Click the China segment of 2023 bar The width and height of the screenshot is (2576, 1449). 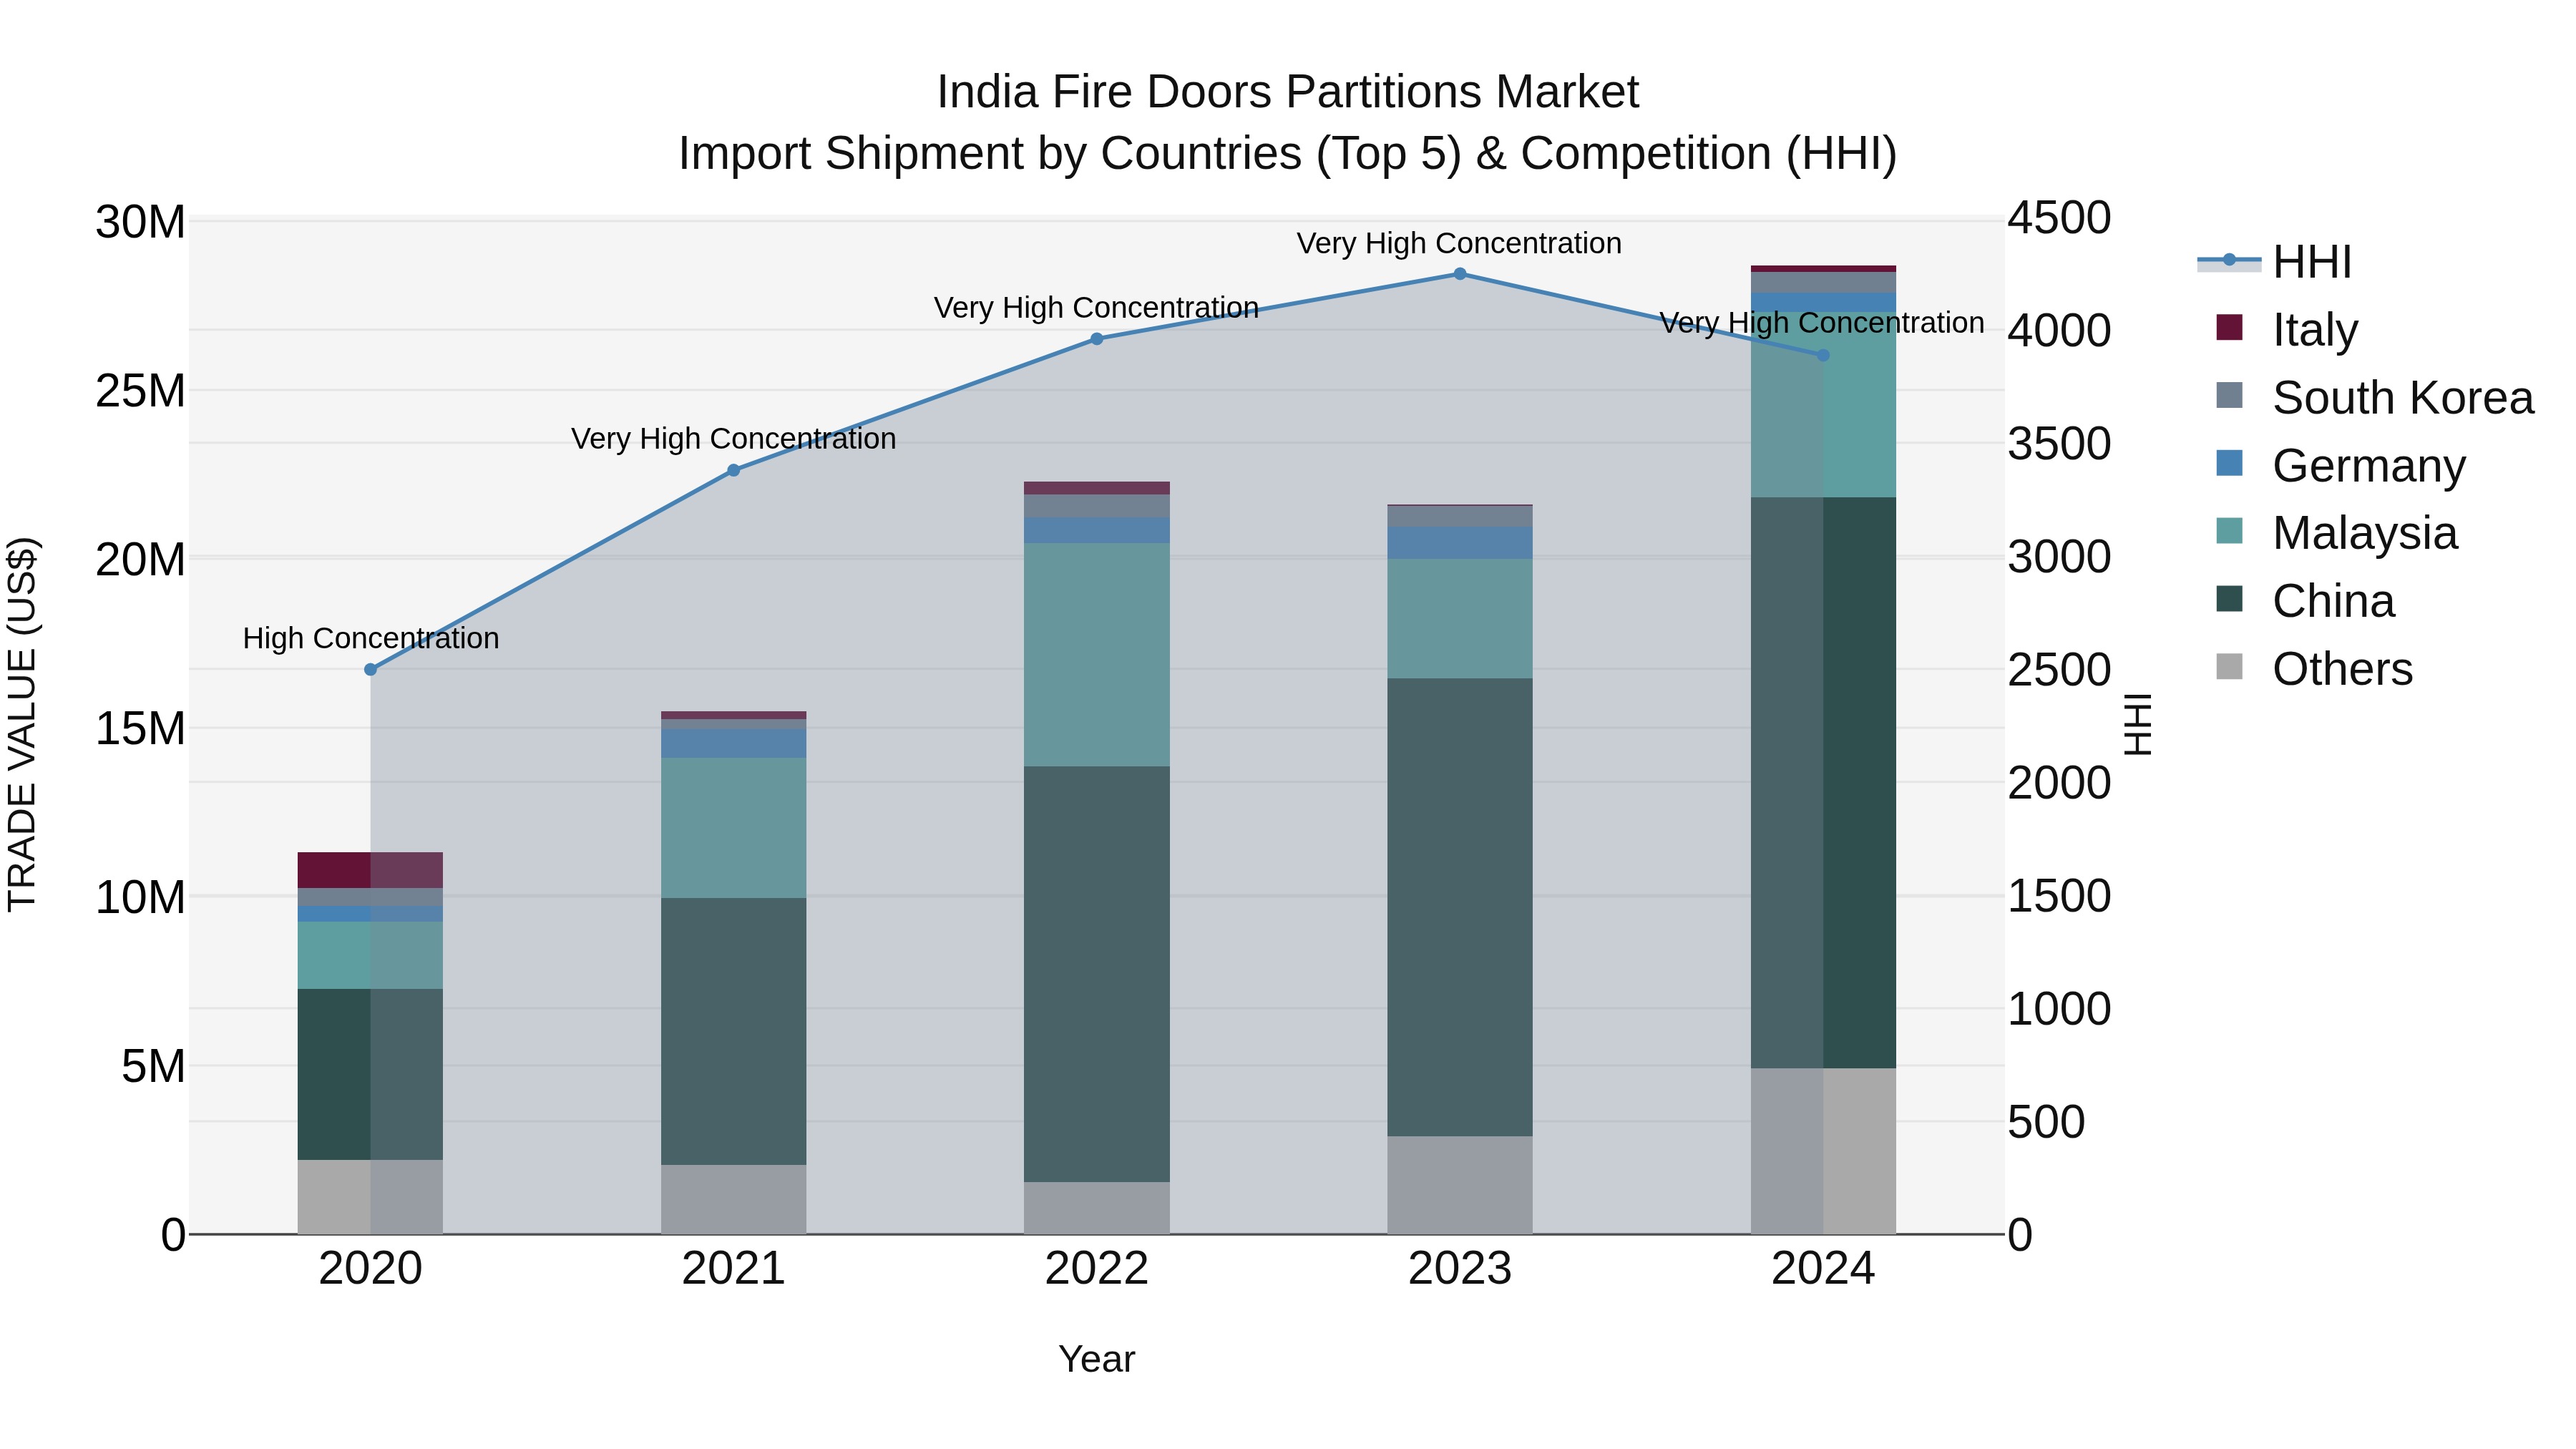pyautogui.click(x=1459, y=907)
